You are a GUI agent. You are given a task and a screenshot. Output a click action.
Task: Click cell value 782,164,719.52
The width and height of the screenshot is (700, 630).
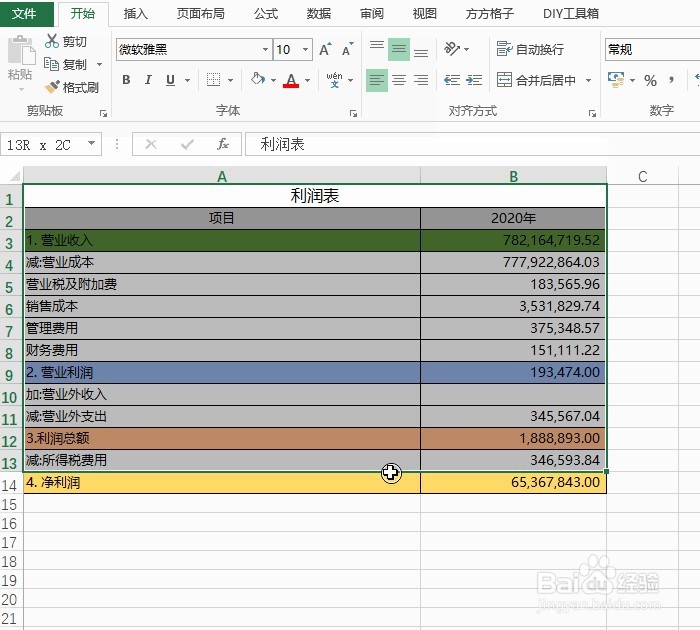pyautogui.click(x=513, y=240)
